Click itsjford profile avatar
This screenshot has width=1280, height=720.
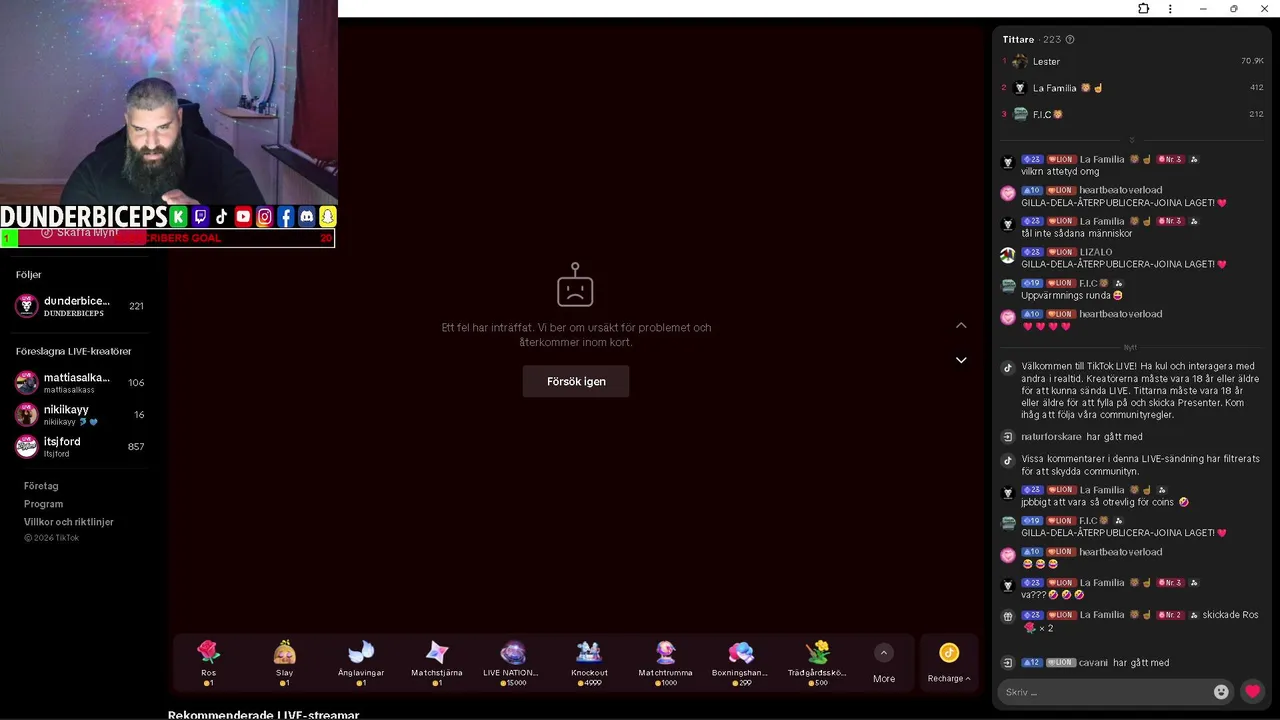tap(27, 447)
